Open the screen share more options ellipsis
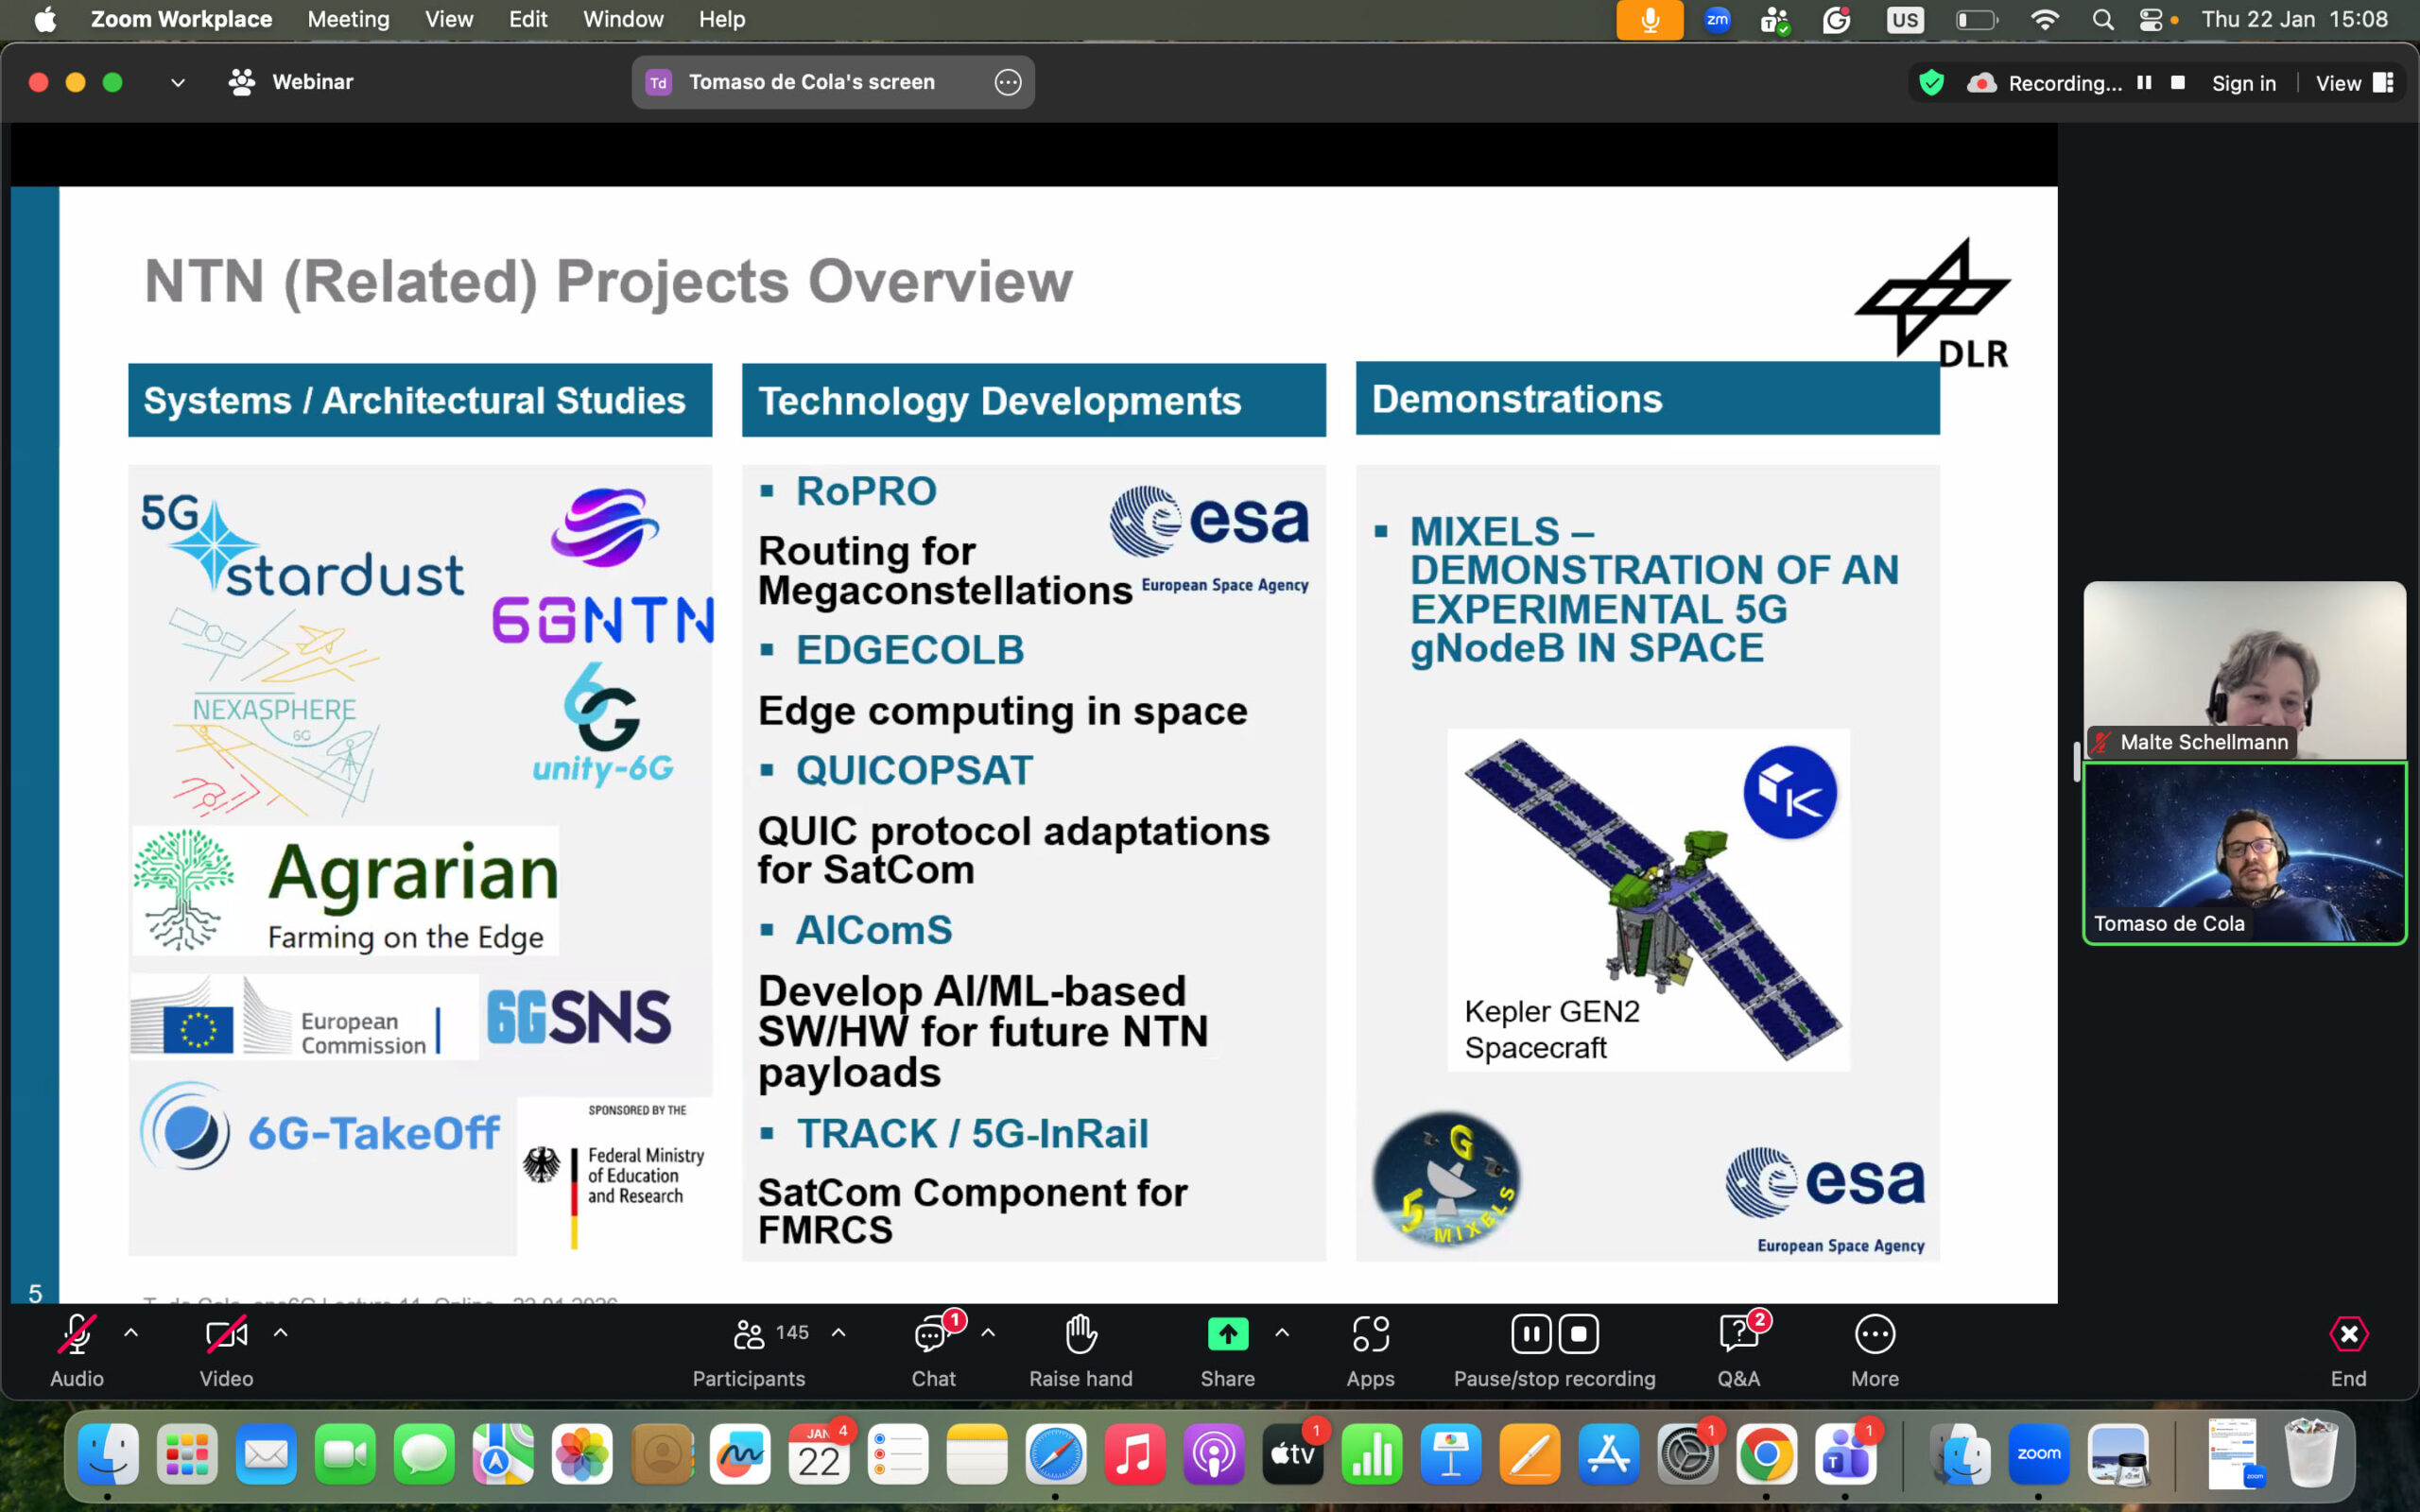Viewport: 2420px width, 1512px height. 1008,82
